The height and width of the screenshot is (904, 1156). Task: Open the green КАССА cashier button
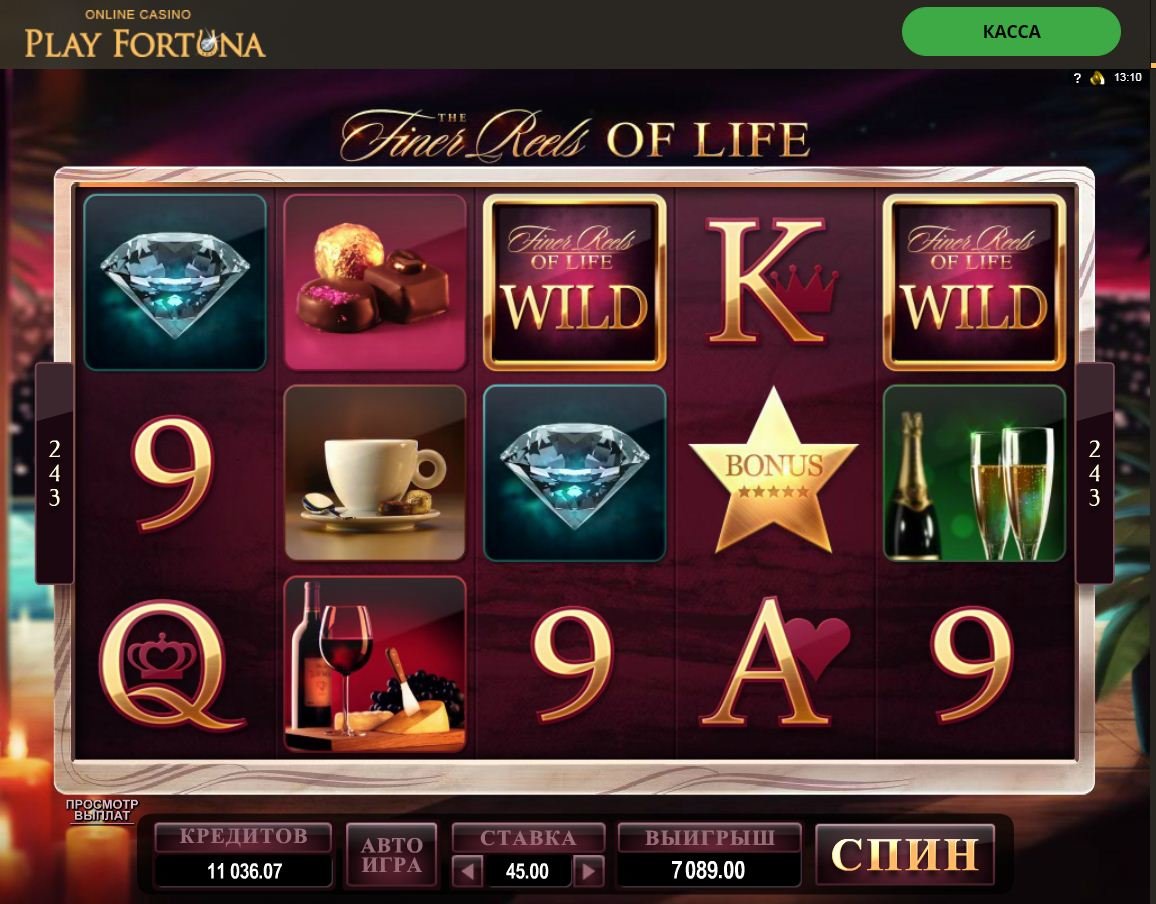pyautogui.click(x=1012, y=32)
